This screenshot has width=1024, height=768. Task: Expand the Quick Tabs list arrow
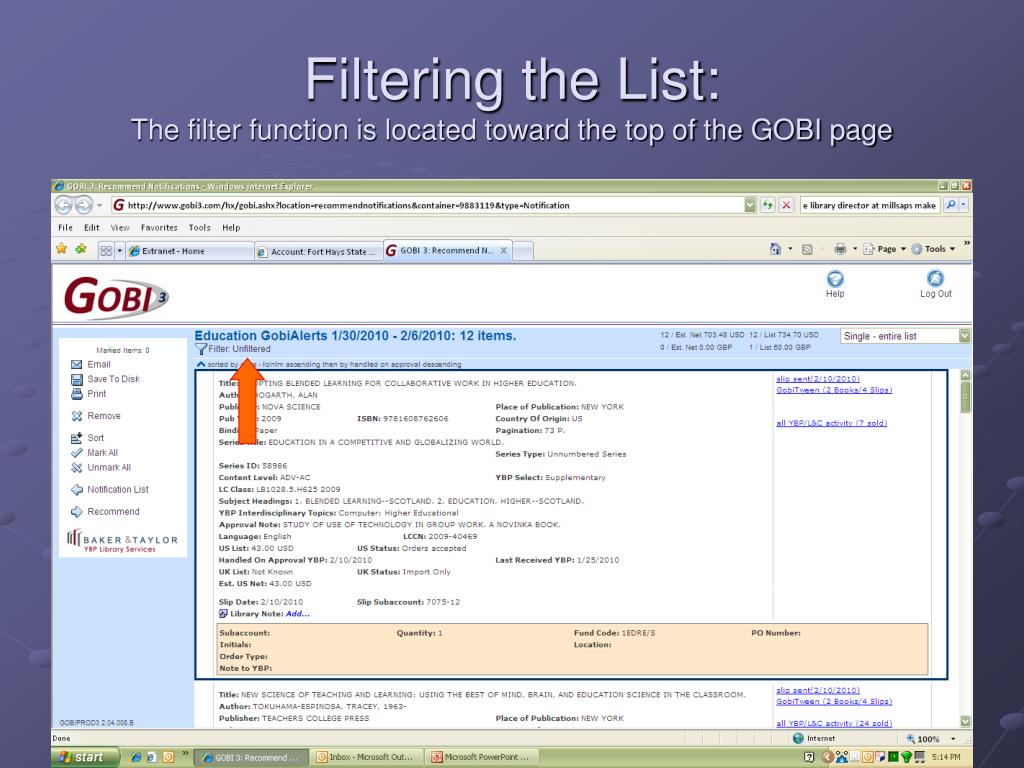[120, 251]
